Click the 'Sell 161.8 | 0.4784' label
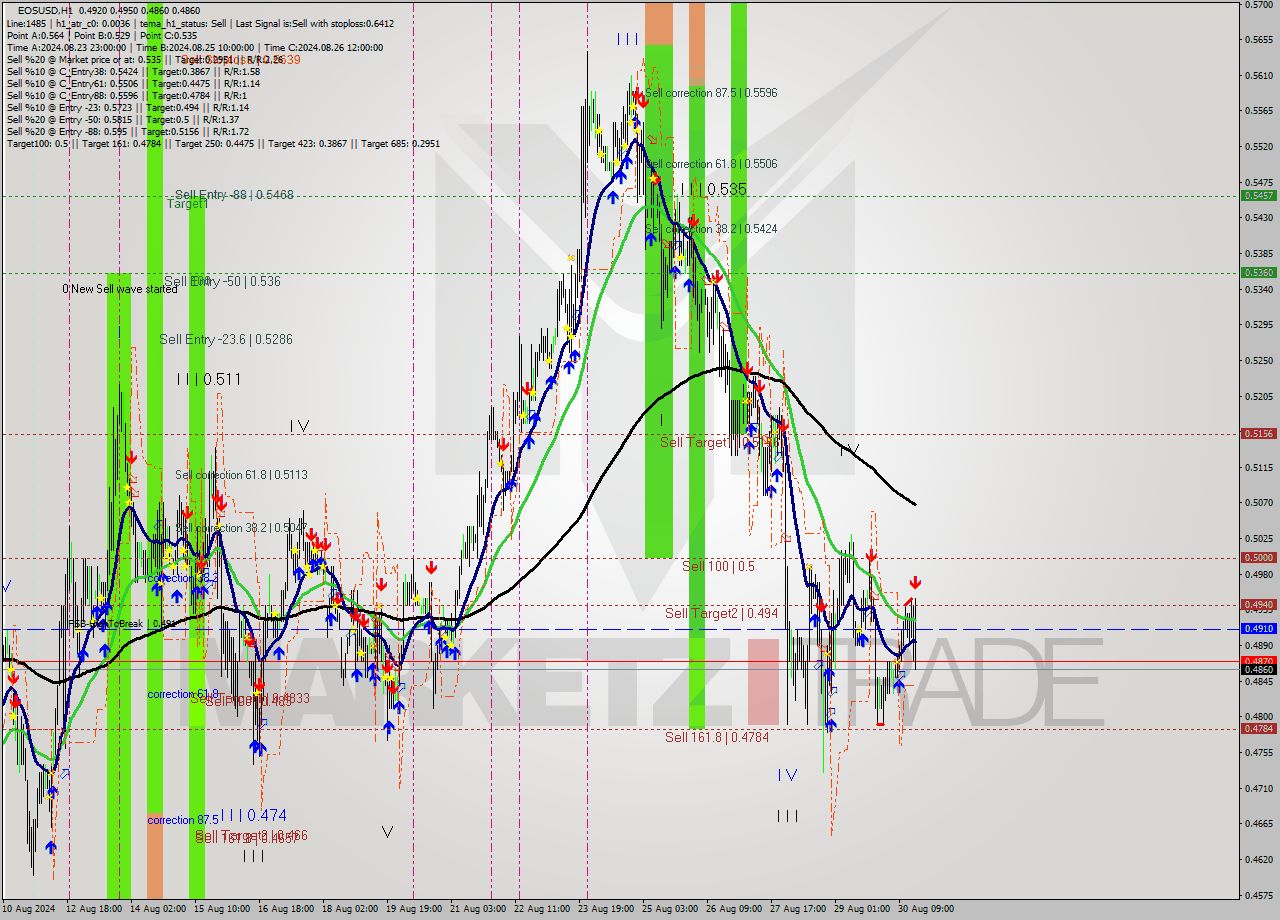 (717, 737)
